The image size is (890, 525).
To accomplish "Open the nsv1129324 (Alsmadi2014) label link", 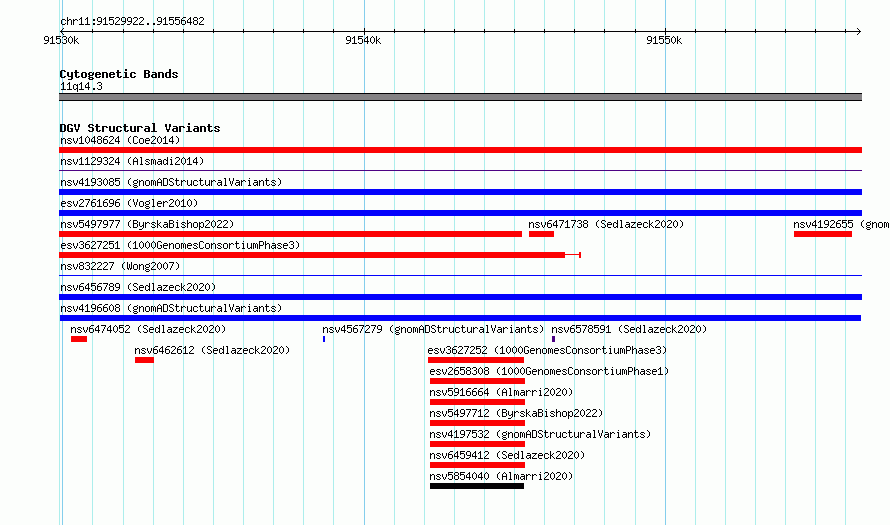I will (x=132, y=161).
